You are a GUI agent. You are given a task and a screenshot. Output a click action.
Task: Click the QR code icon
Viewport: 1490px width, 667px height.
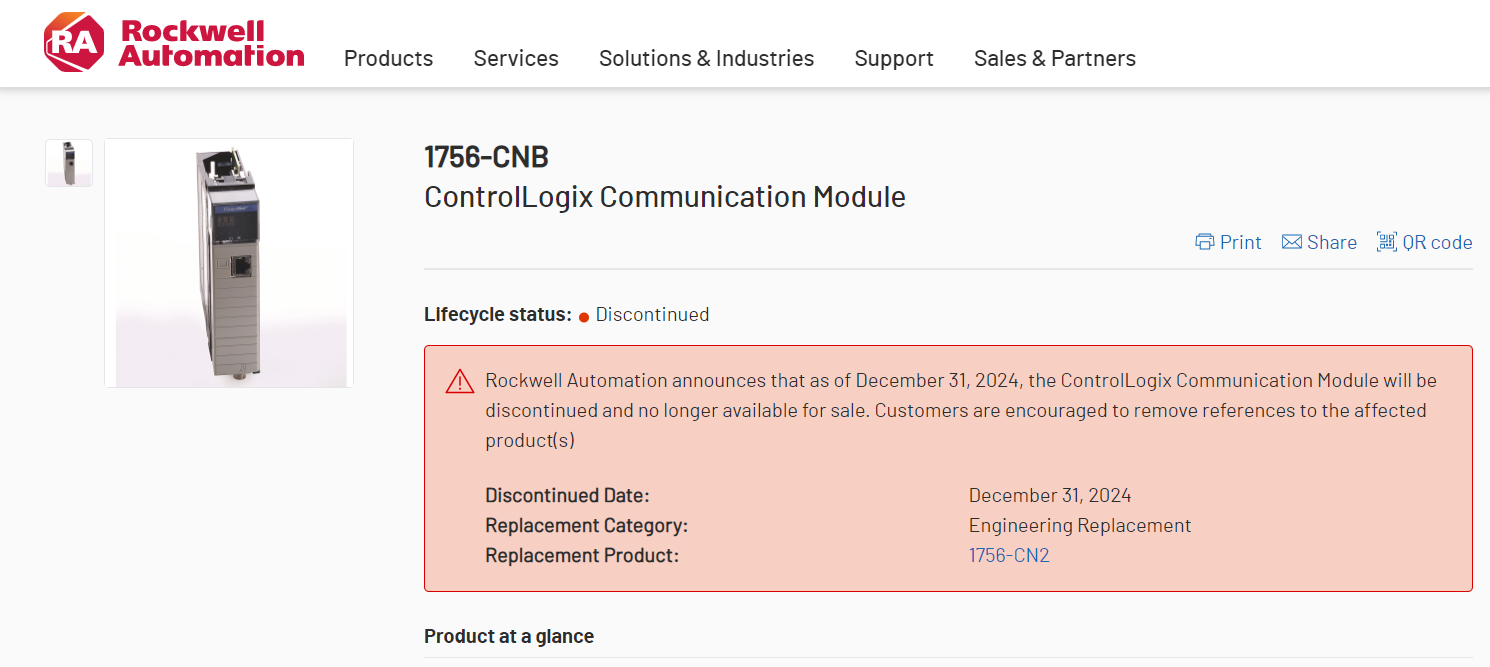(x=1386, y=242)
